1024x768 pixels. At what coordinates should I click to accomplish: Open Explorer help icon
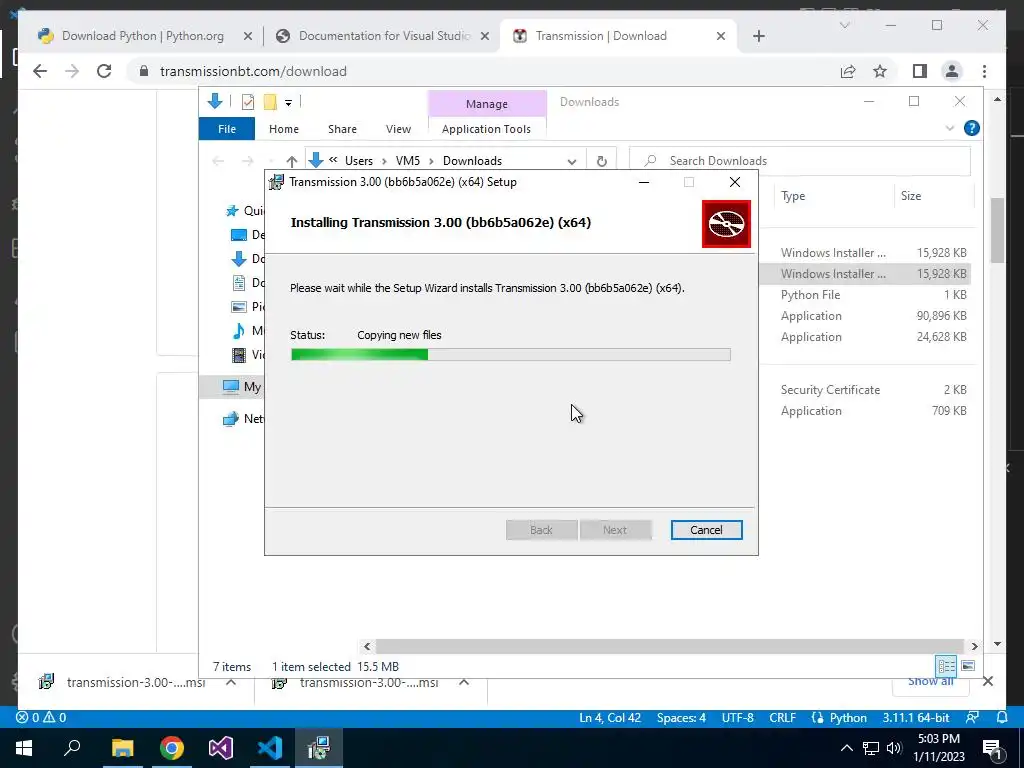coord(971,128)
